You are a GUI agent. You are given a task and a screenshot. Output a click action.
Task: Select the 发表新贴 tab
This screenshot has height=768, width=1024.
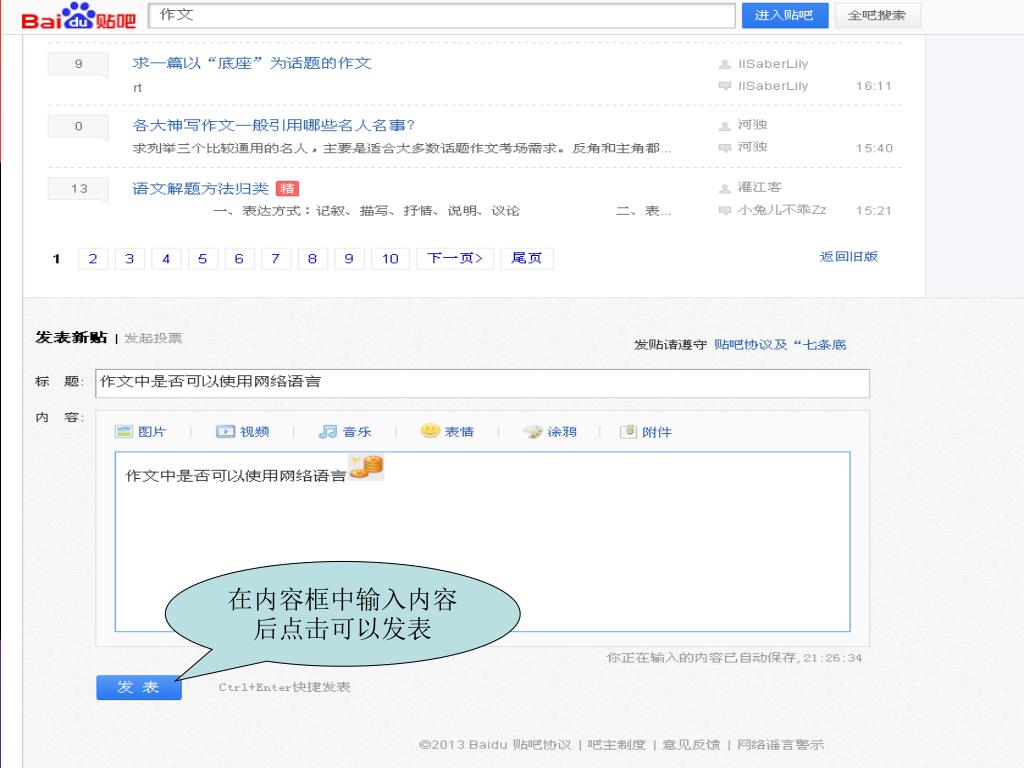point(71,337)
